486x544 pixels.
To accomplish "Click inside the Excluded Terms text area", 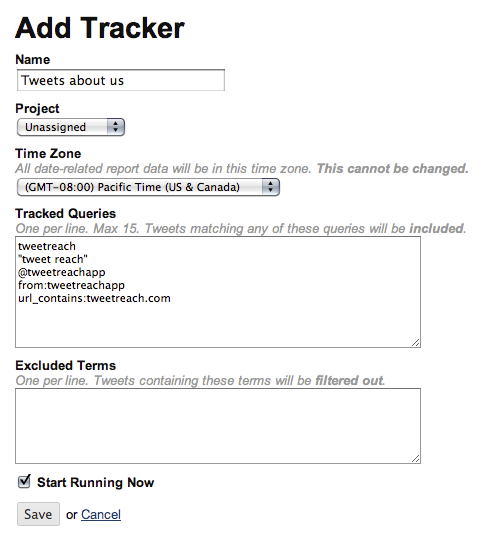I will [x=218, y=426].
